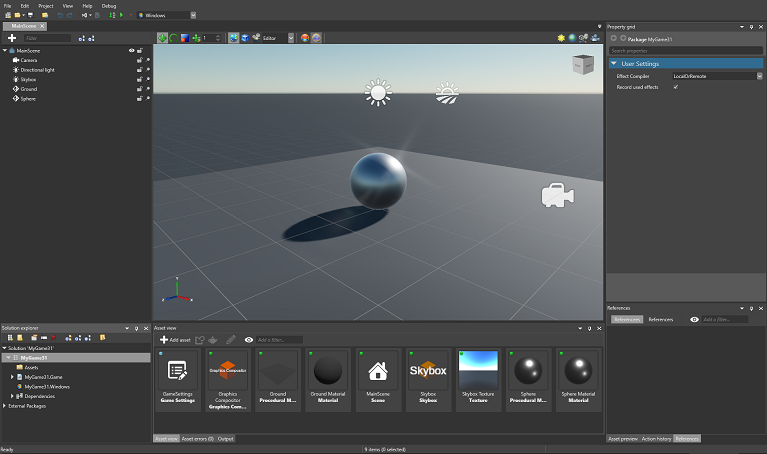The height and width of the screenshot is (454, 767).
Task: Switch to the Asset errors tab
Action: 198,439
